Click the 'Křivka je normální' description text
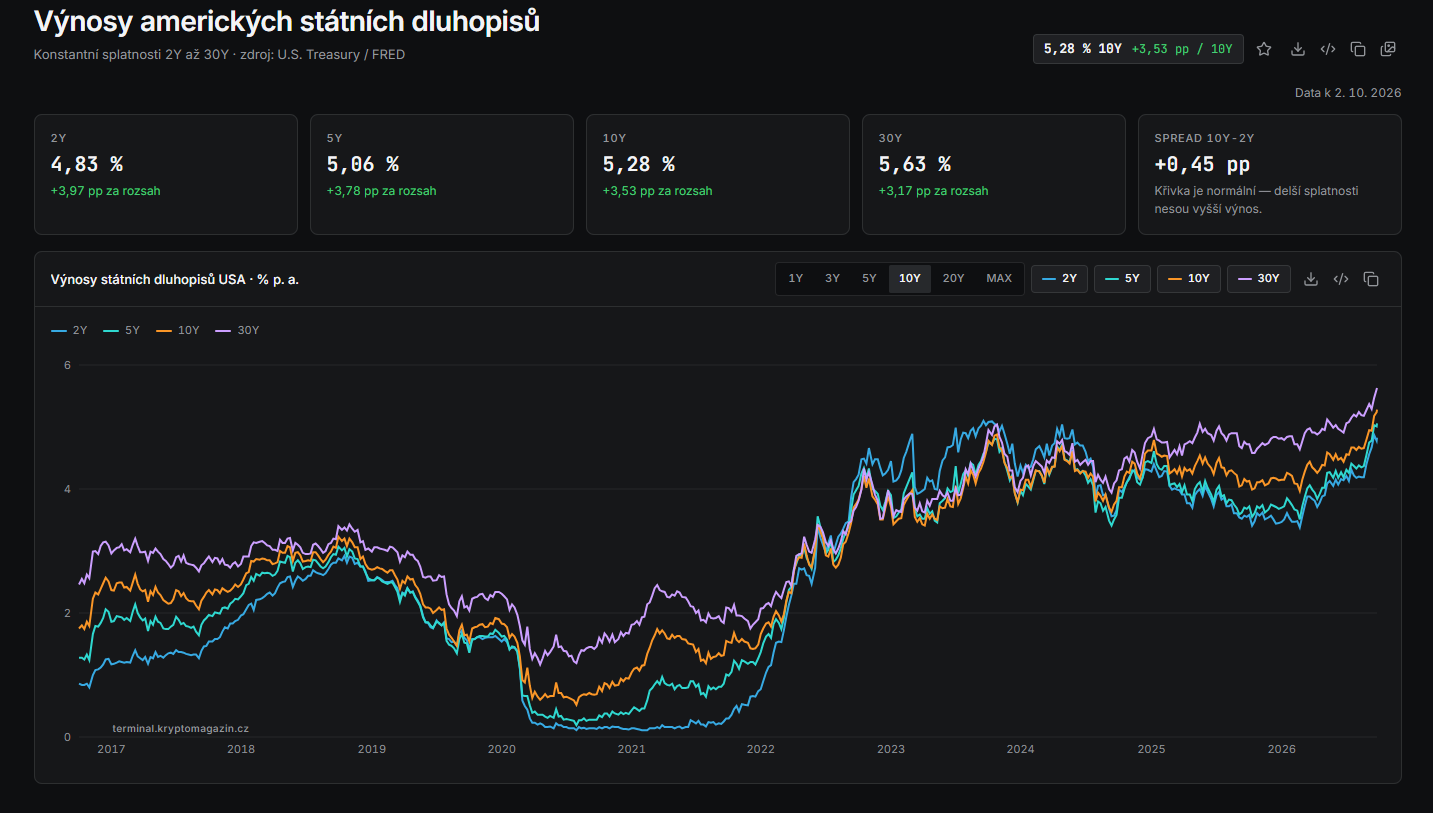1433x813 pixels. click(x=1256, y=200)
